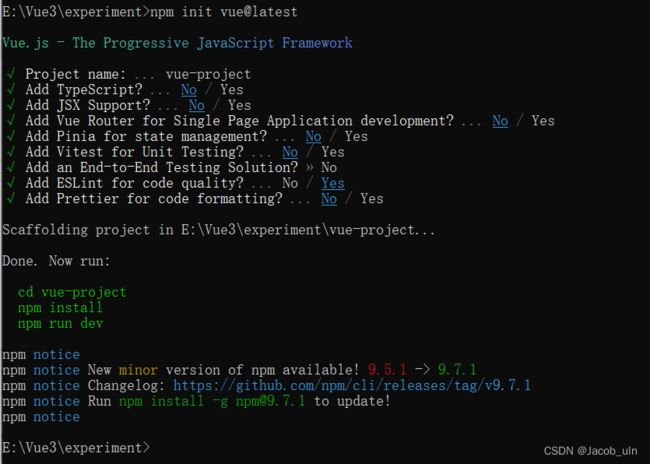Click the checkmark next to Add JSX Support
The image size is (650, 464).
(x=11, y=105)
